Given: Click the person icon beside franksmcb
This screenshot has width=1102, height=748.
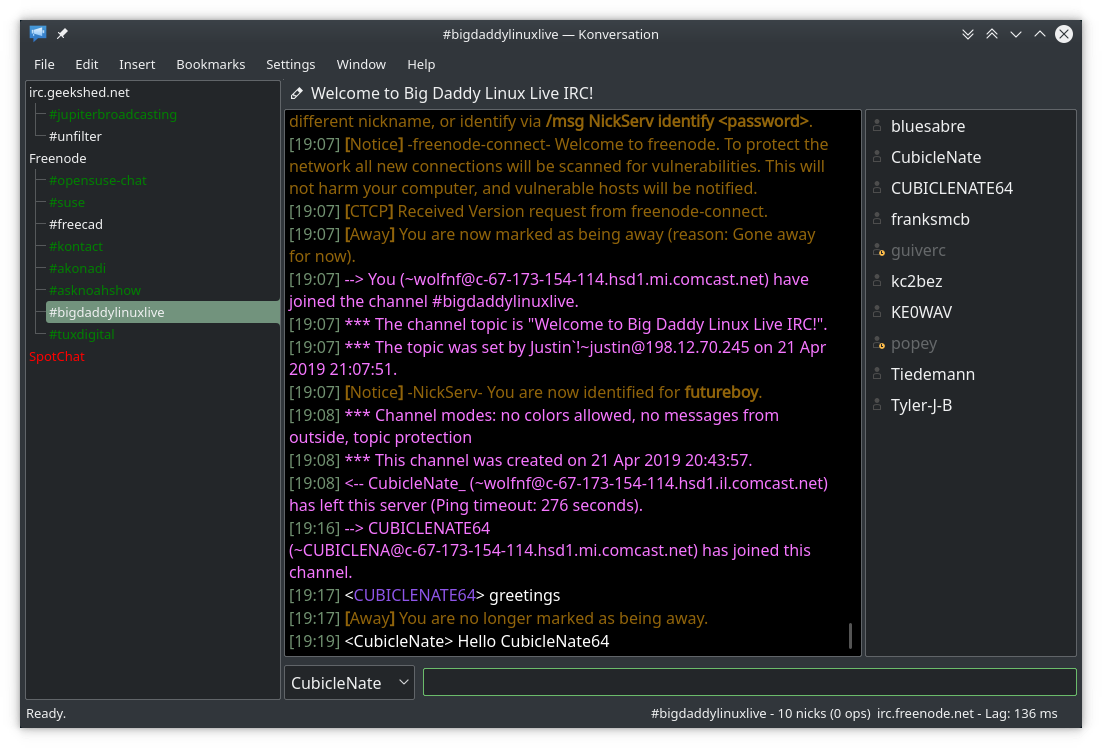Looking at the screenshot, I should 875,219.
